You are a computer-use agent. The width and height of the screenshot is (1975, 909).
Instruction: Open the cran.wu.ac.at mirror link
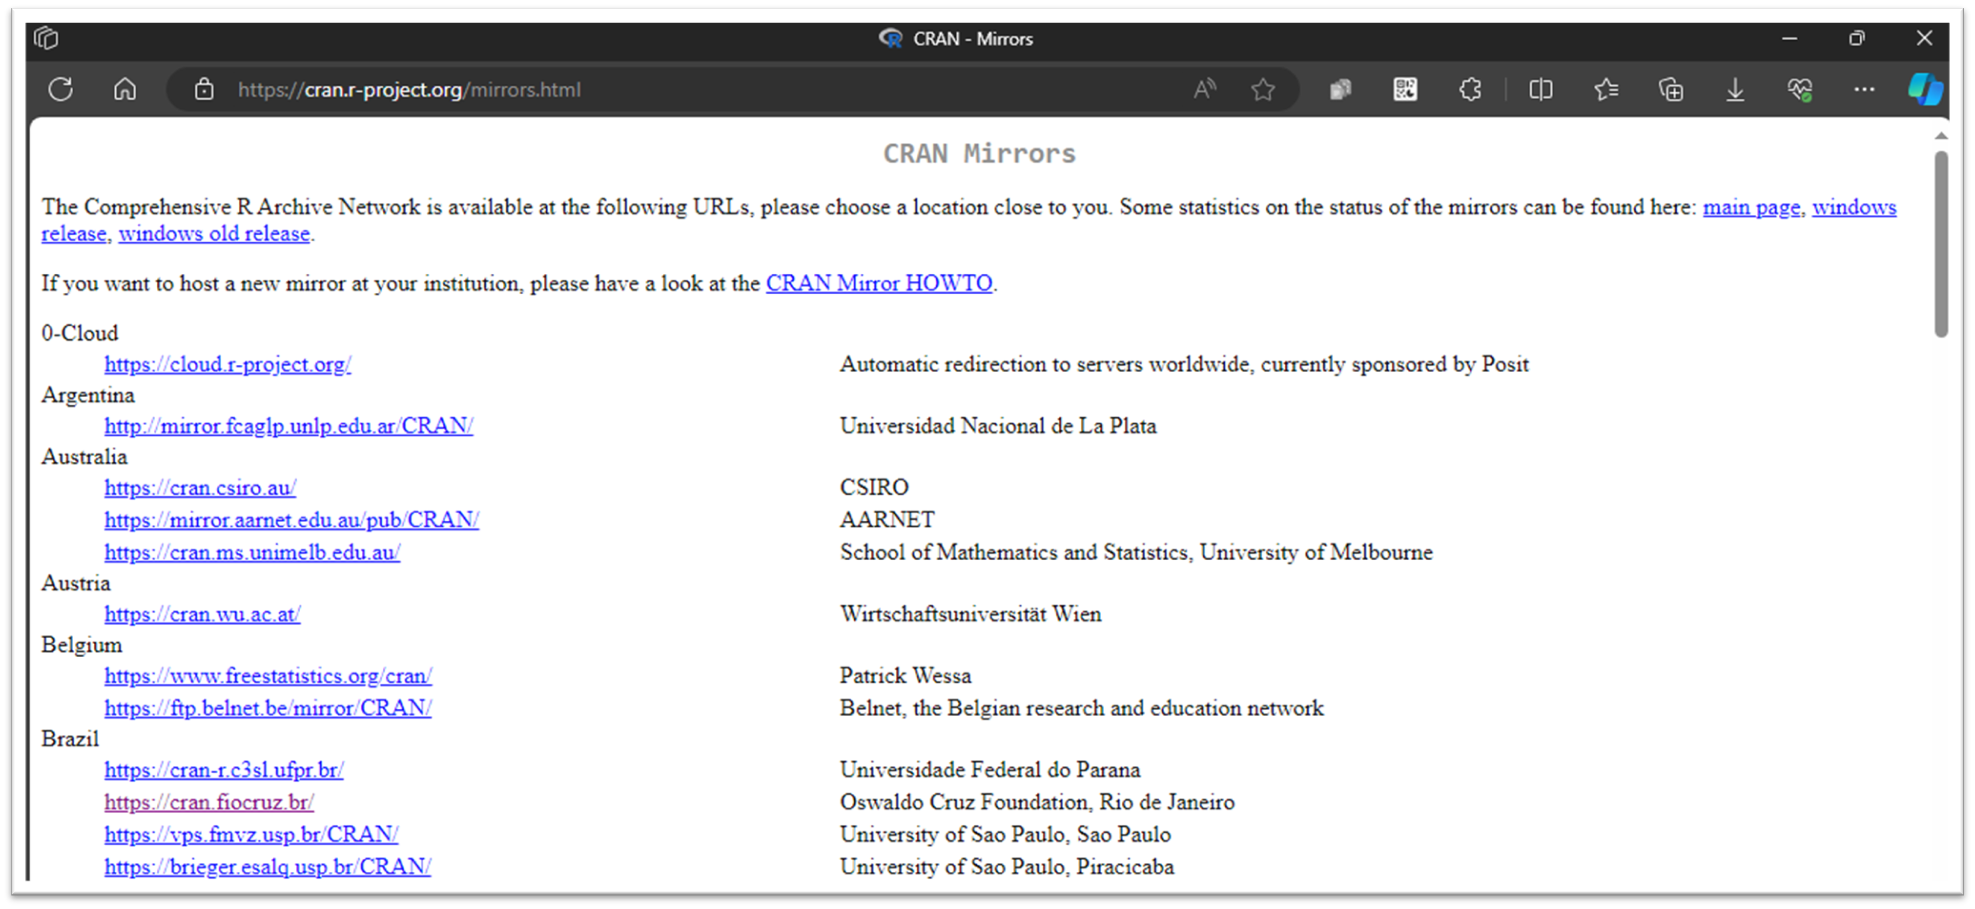point(202,614)
